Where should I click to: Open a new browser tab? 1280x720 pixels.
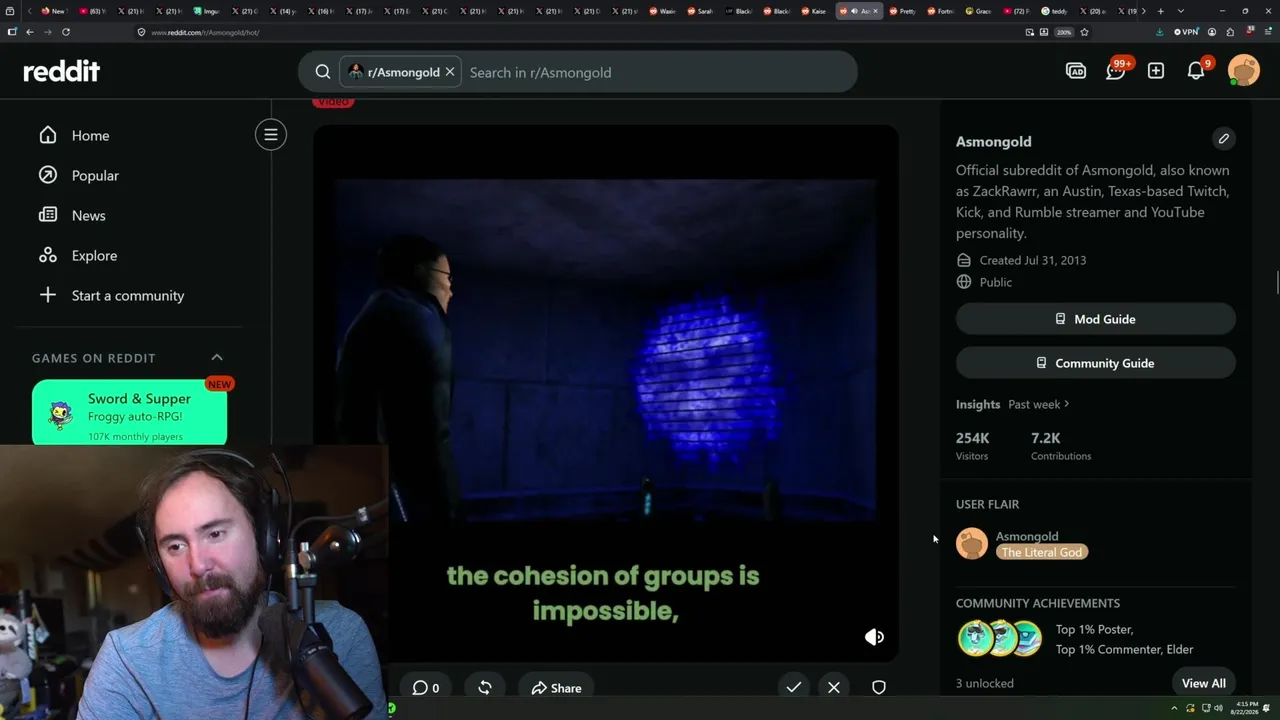tap(1160, 11)
